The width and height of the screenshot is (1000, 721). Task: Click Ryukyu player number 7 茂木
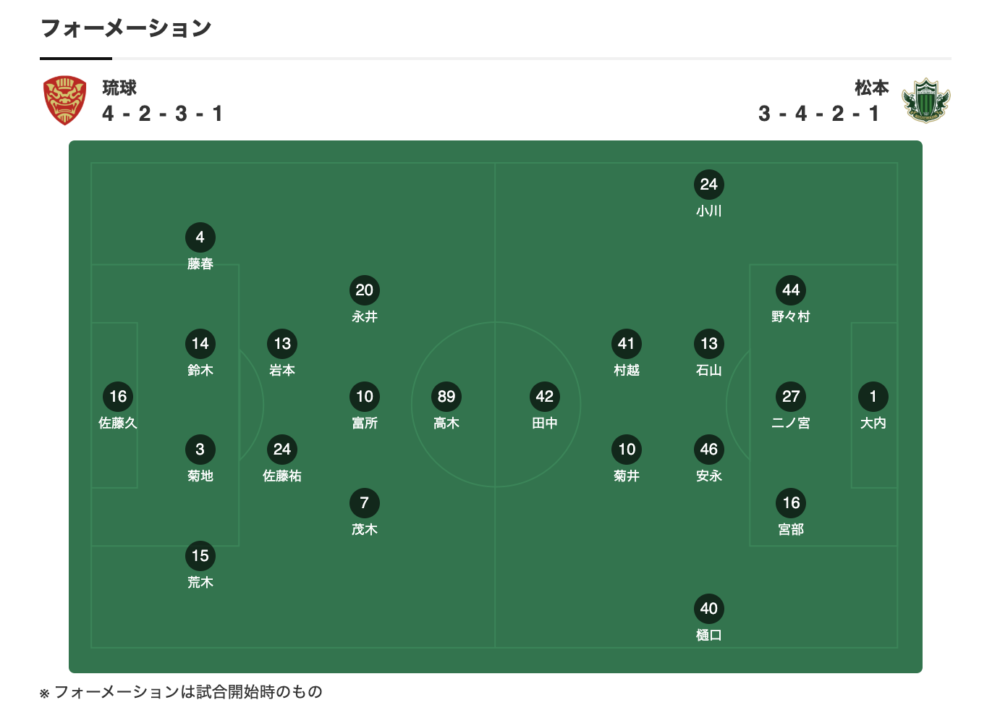[364, 503]
